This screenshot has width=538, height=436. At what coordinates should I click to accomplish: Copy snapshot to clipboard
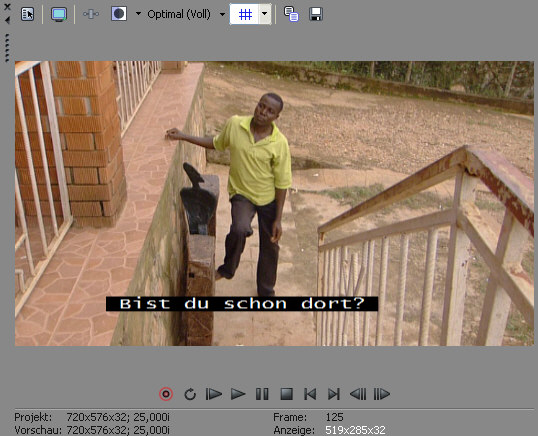point(291,14)
